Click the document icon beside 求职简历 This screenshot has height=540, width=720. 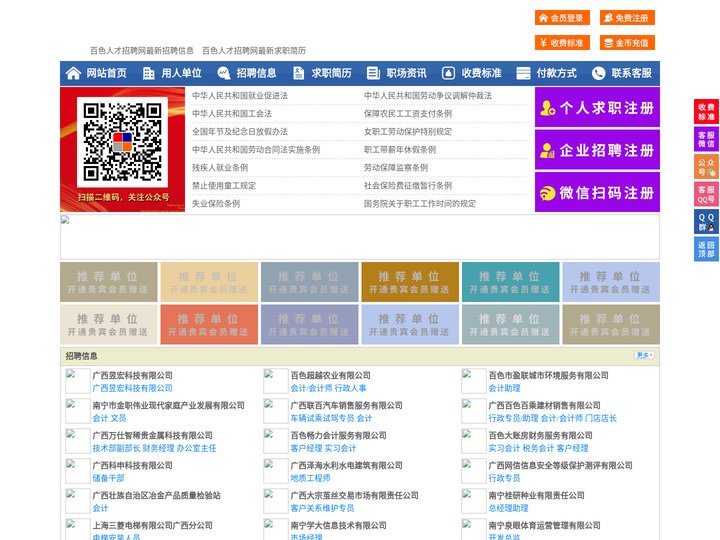[298, 73]
